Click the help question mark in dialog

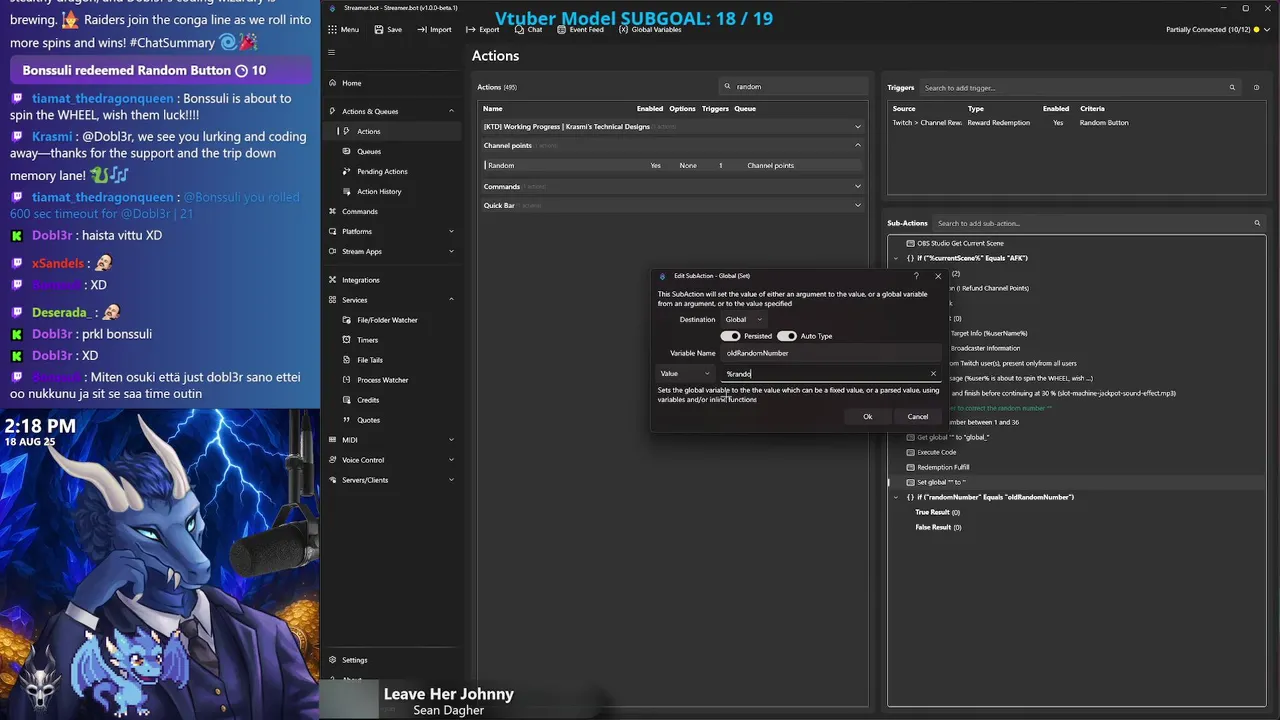916,276
